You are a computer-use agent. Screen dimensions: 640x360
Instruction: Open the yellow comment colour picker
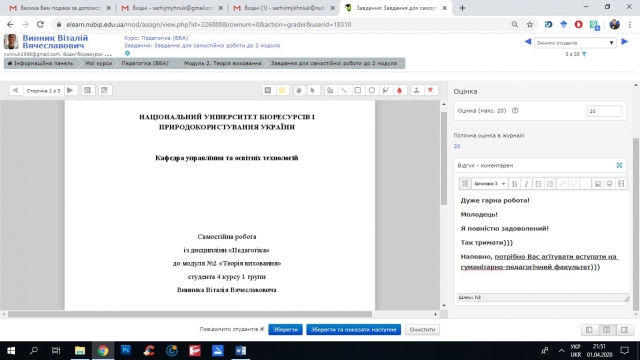coord(282,90)
